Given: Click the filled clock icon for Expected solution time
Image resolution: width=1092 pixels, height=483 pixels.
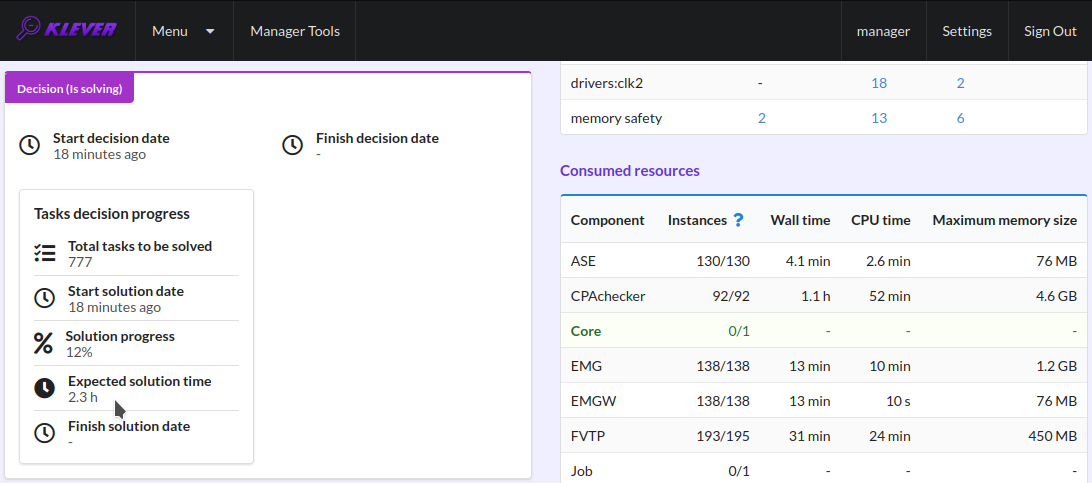Looking at the screenshot, I should click(45, 388).
